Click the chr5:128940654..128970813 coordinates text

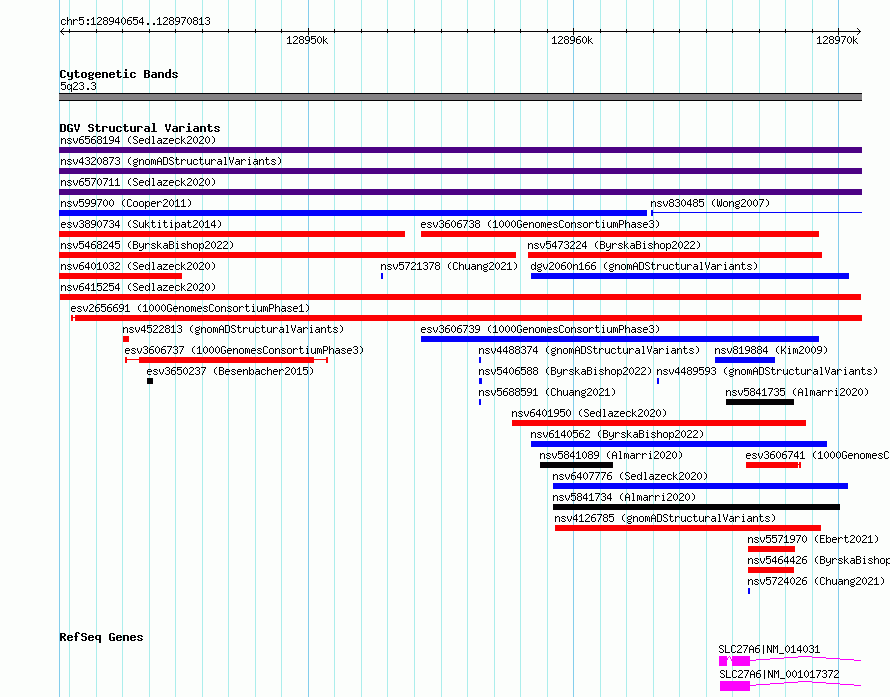[x=135, y=22]
